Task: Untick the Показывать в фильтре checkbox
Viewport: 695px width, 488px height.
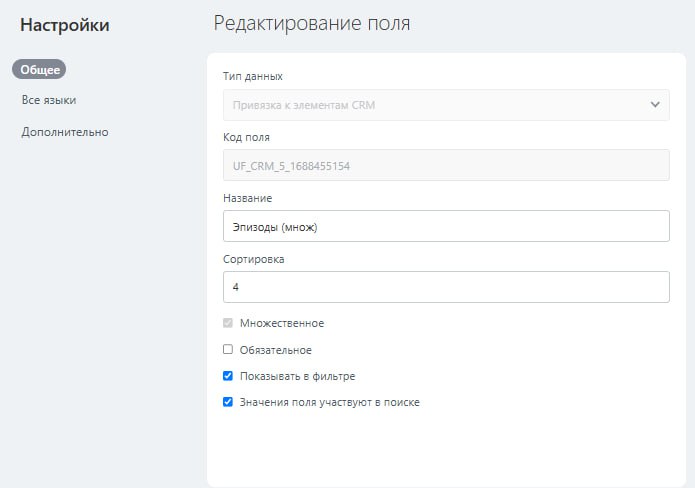Action: tap(228, 376)
